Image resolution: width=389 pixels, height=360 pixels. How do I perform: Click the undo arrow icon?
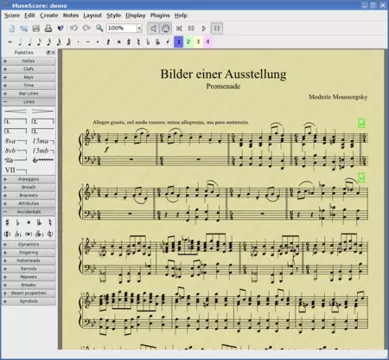(74, 28)
